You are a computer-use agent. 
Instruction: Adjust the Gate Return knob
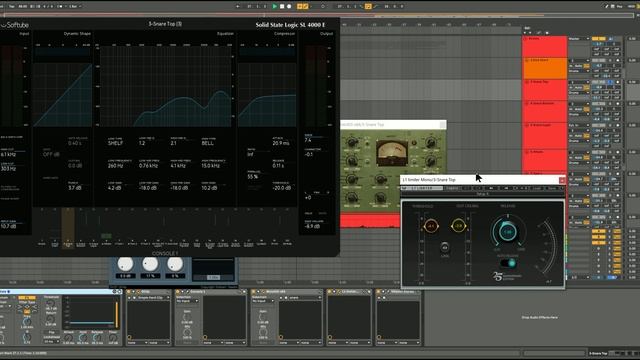[50, 319]
